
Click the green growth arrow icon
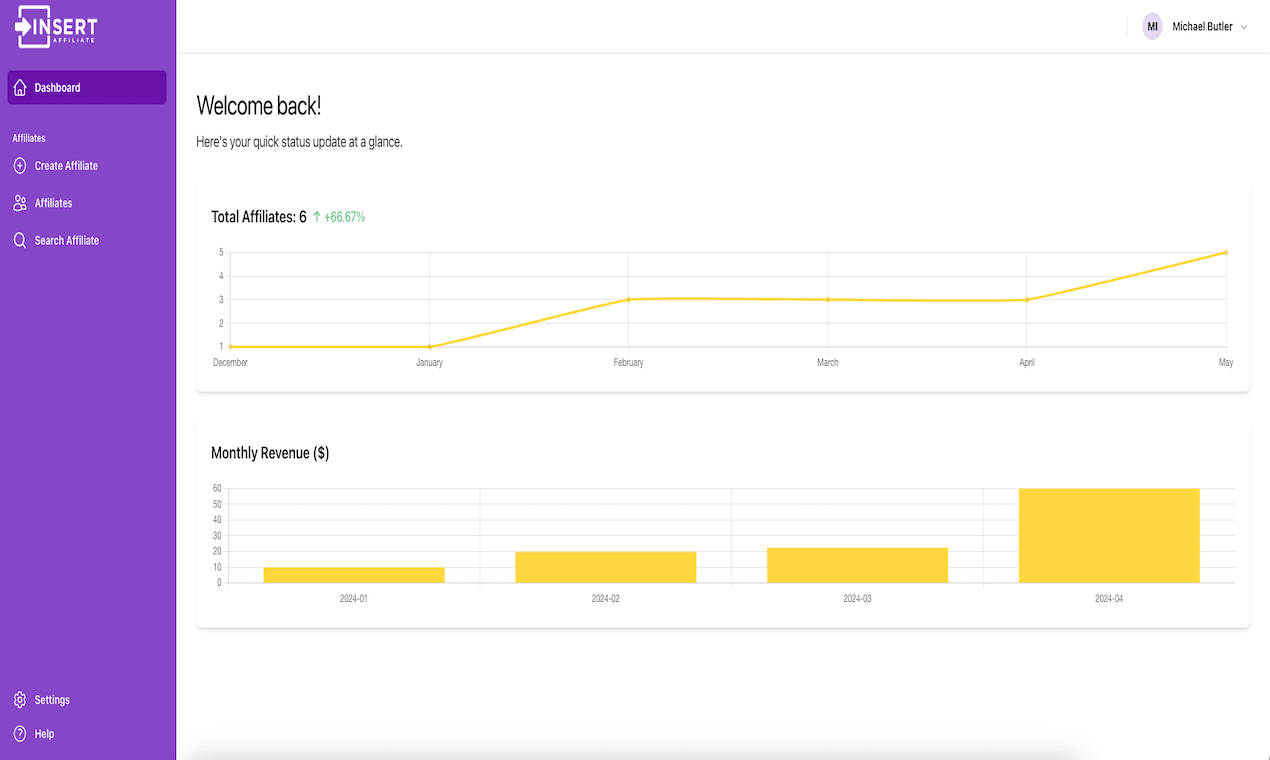[x=317, y=217]
